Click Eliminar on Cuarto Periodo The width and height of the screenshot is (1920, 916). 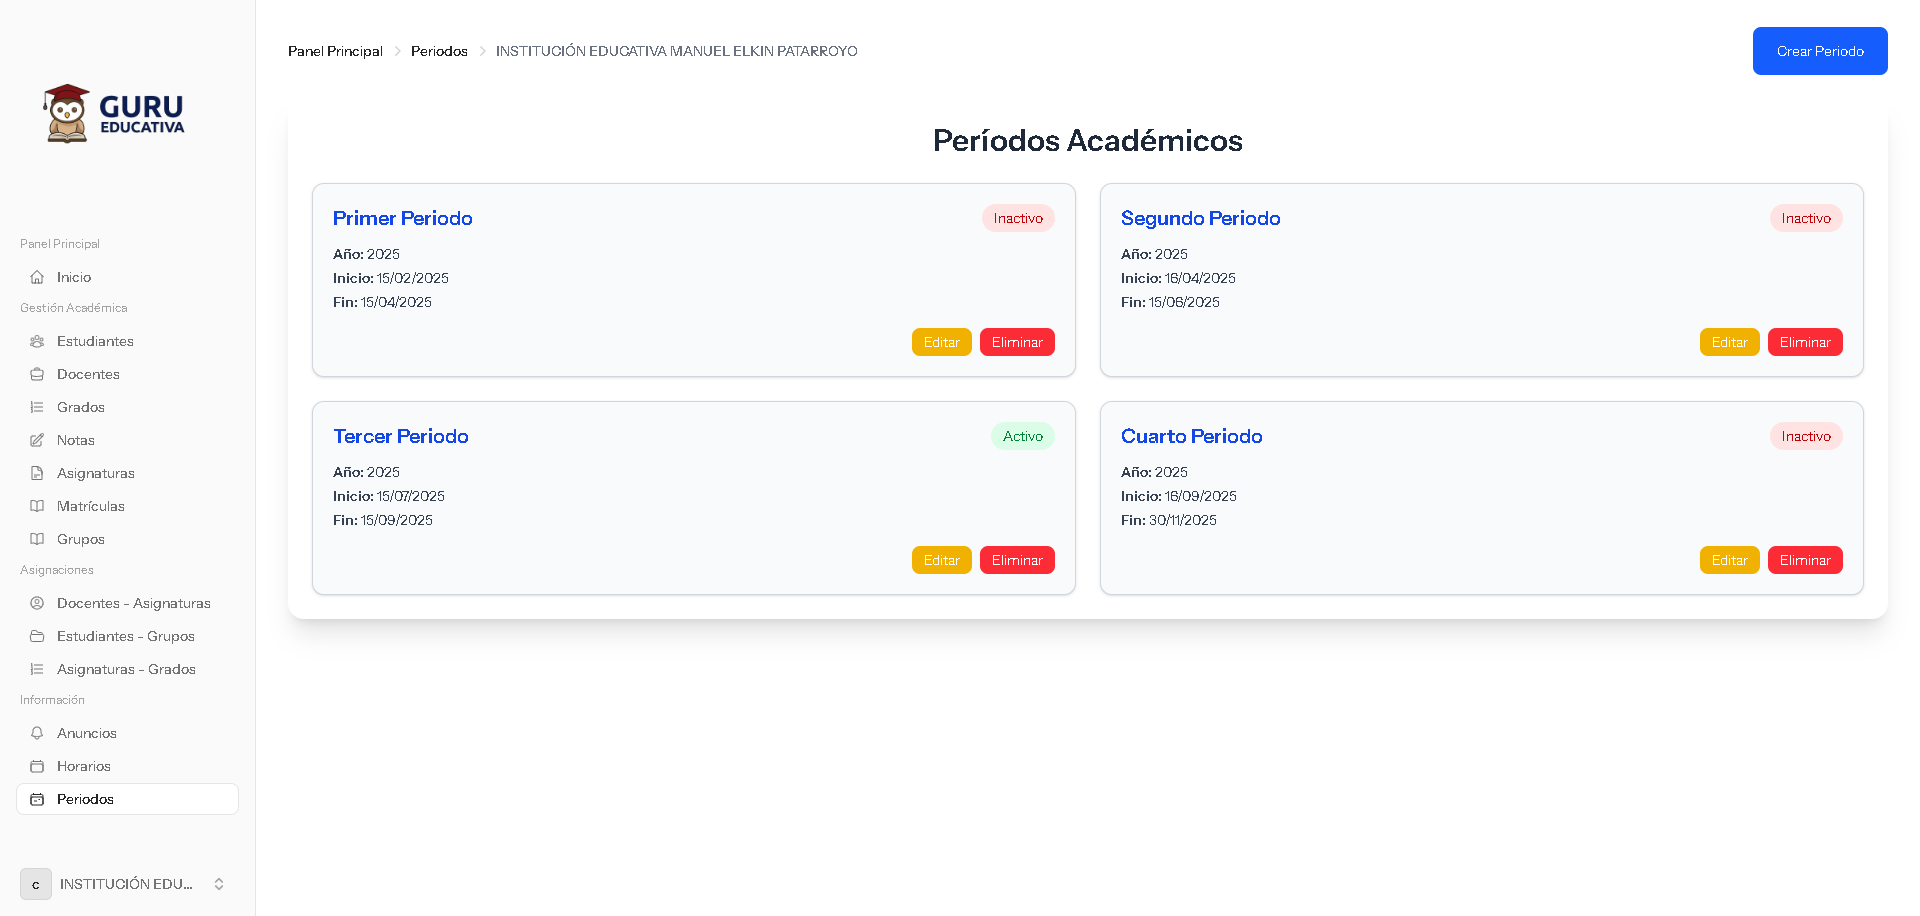(1805, 560)
